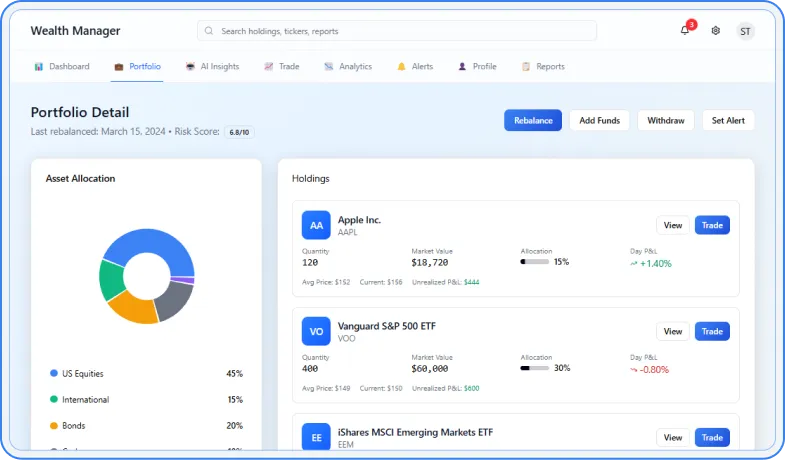
Task: Go to the Alerts tab
Action: click(x=415, y=67)
